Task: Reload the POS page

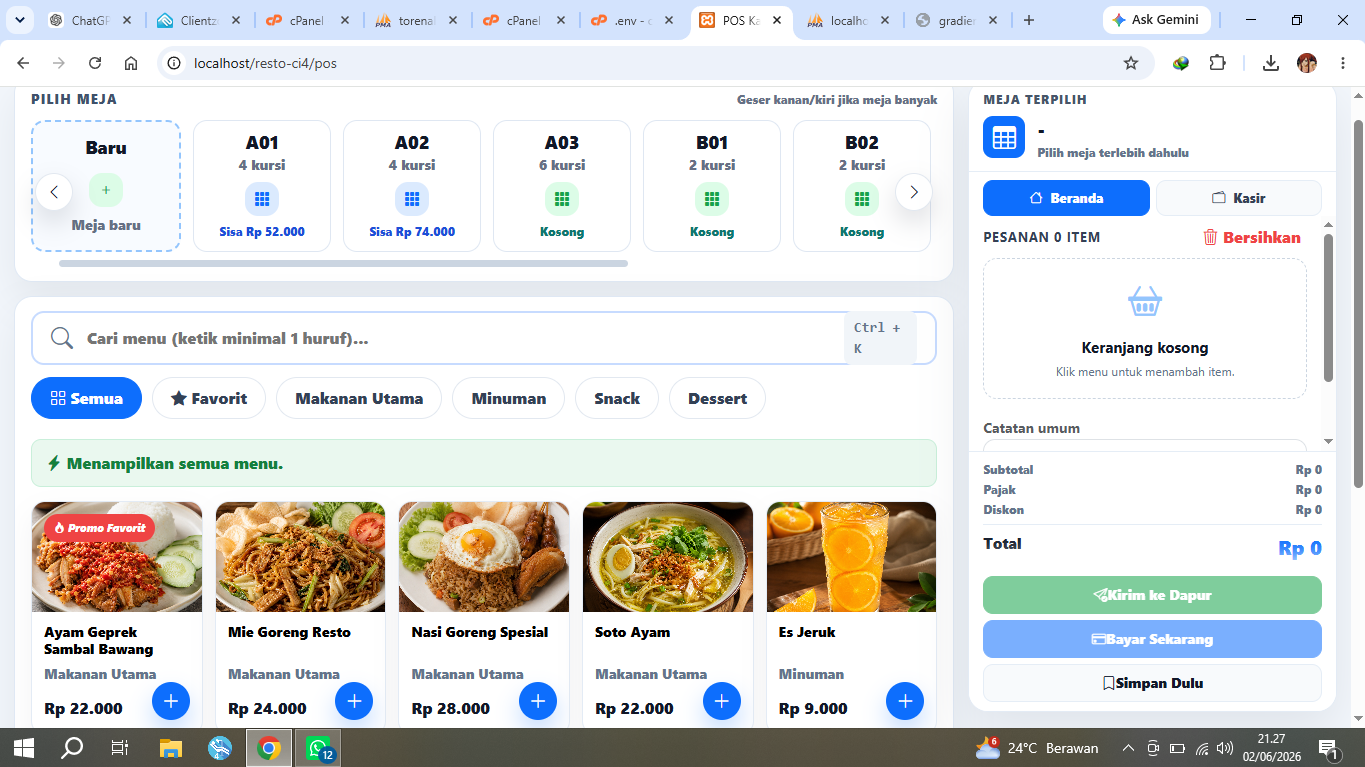Action: pyautogui.click(x=95, y=63)
